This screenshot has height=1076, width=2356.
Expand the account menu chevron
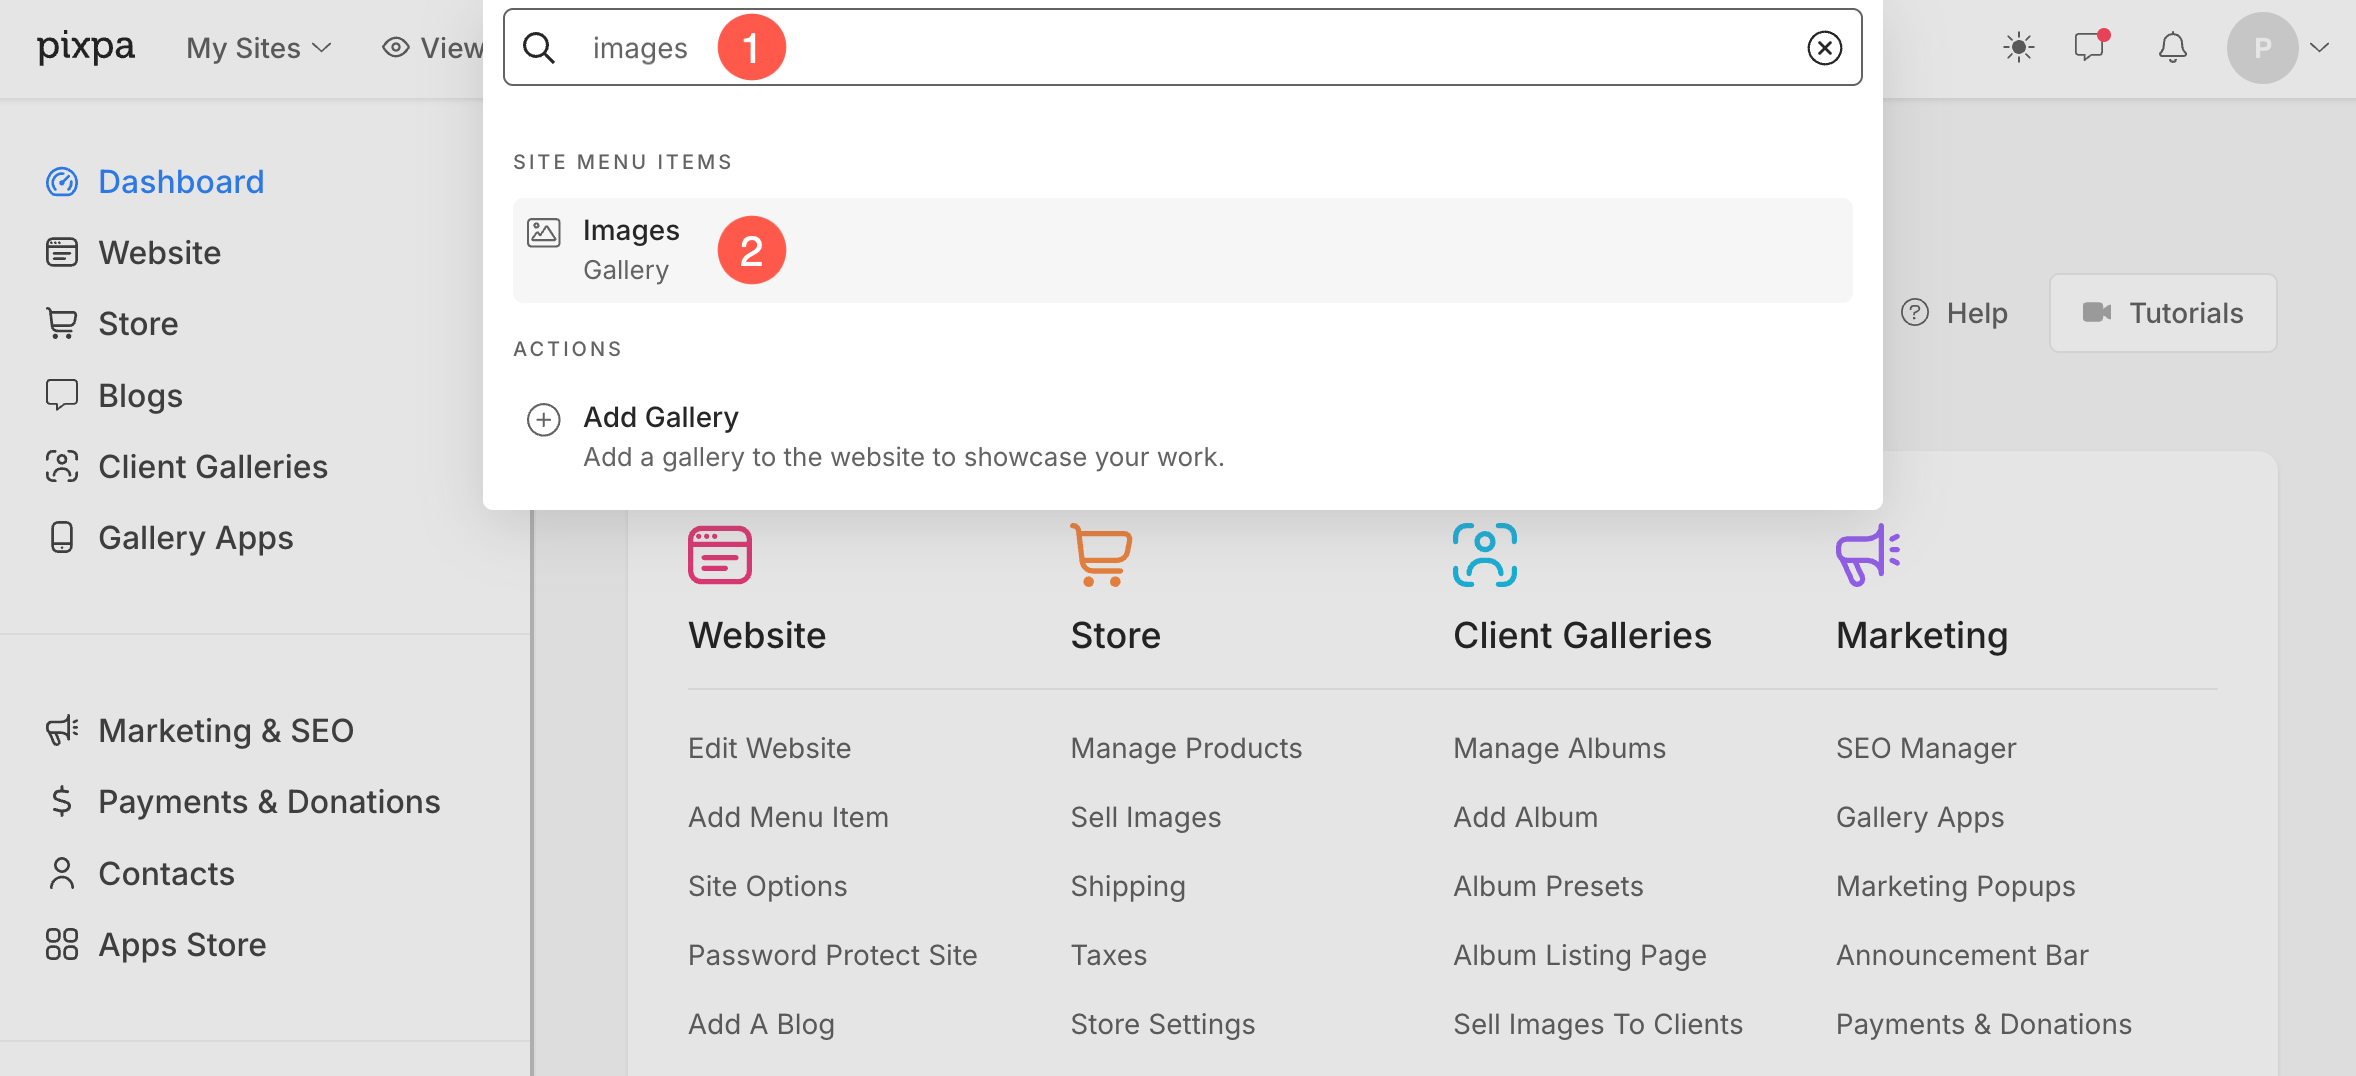[x=2320, y=47]
